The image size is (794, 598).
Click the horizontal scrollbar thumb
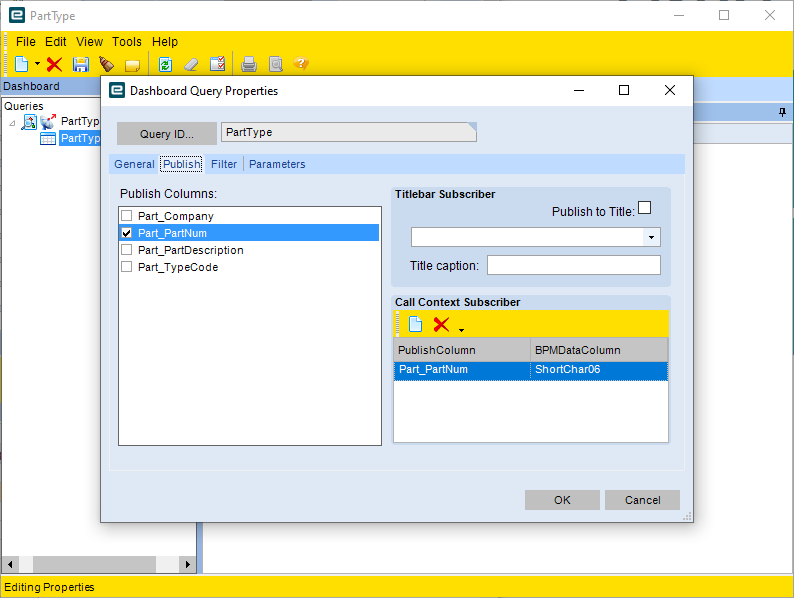pos(94,564)
